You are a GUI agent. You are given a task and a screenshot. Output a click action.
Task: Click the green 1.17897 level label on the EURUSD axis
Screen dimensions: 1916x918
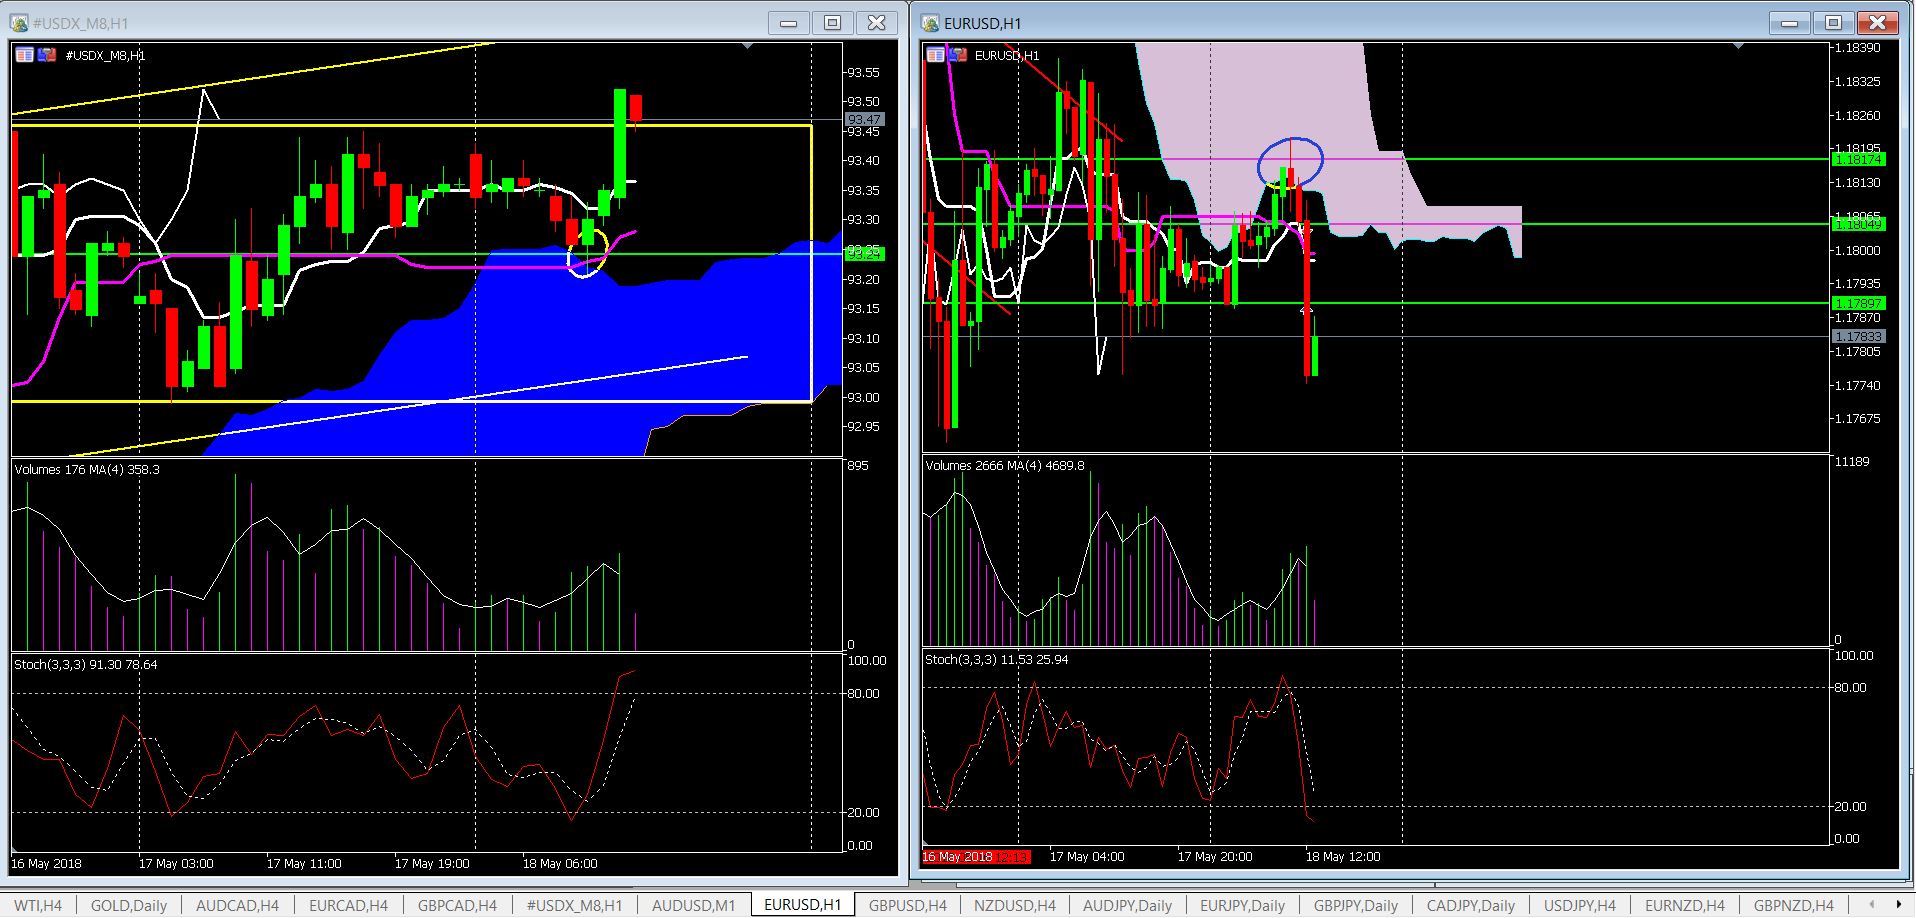(1858, 303)
